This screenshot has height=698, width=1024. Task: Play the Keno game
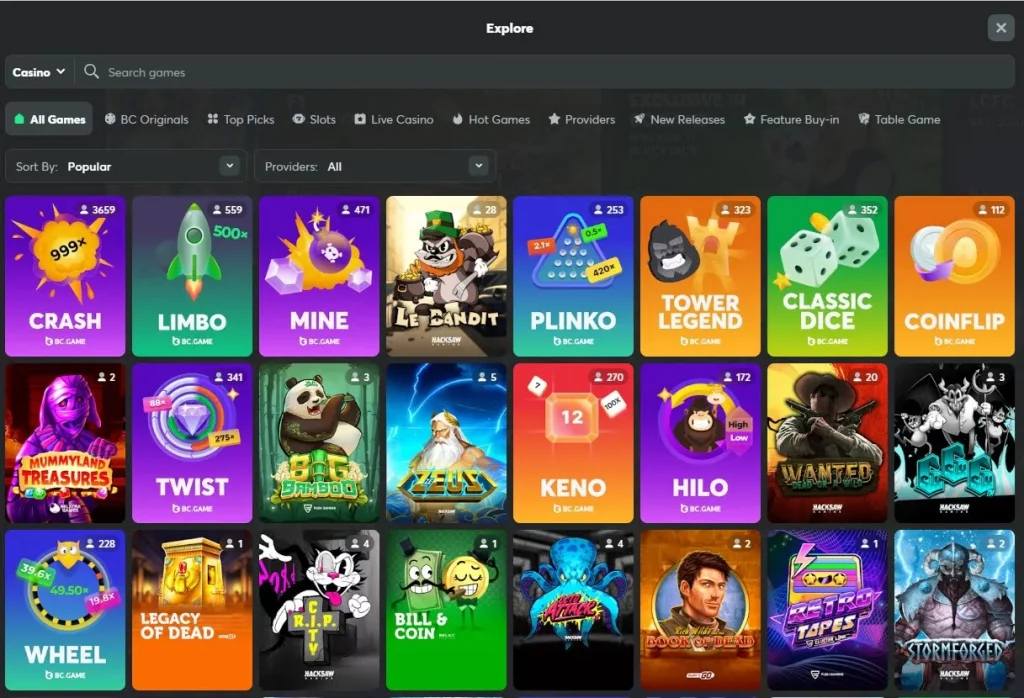click(x=573, y=443)
